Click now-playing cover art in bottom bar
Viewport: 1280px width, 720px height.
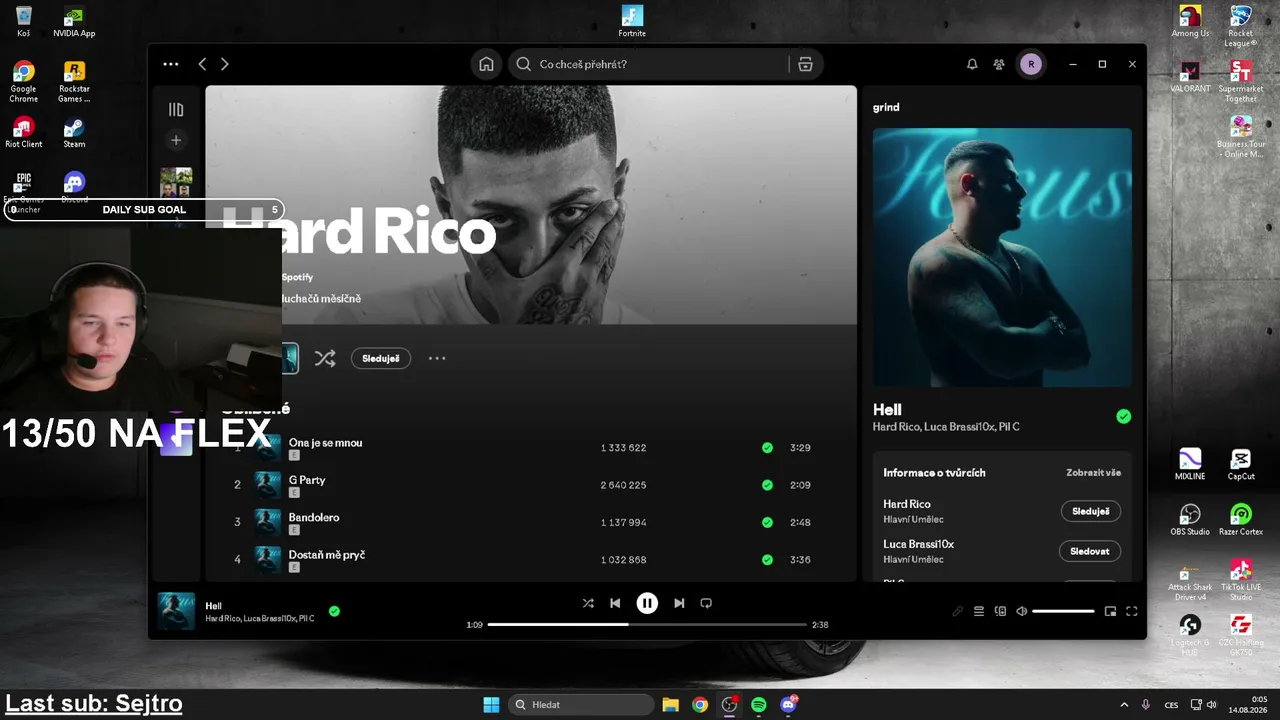[176, 611]
